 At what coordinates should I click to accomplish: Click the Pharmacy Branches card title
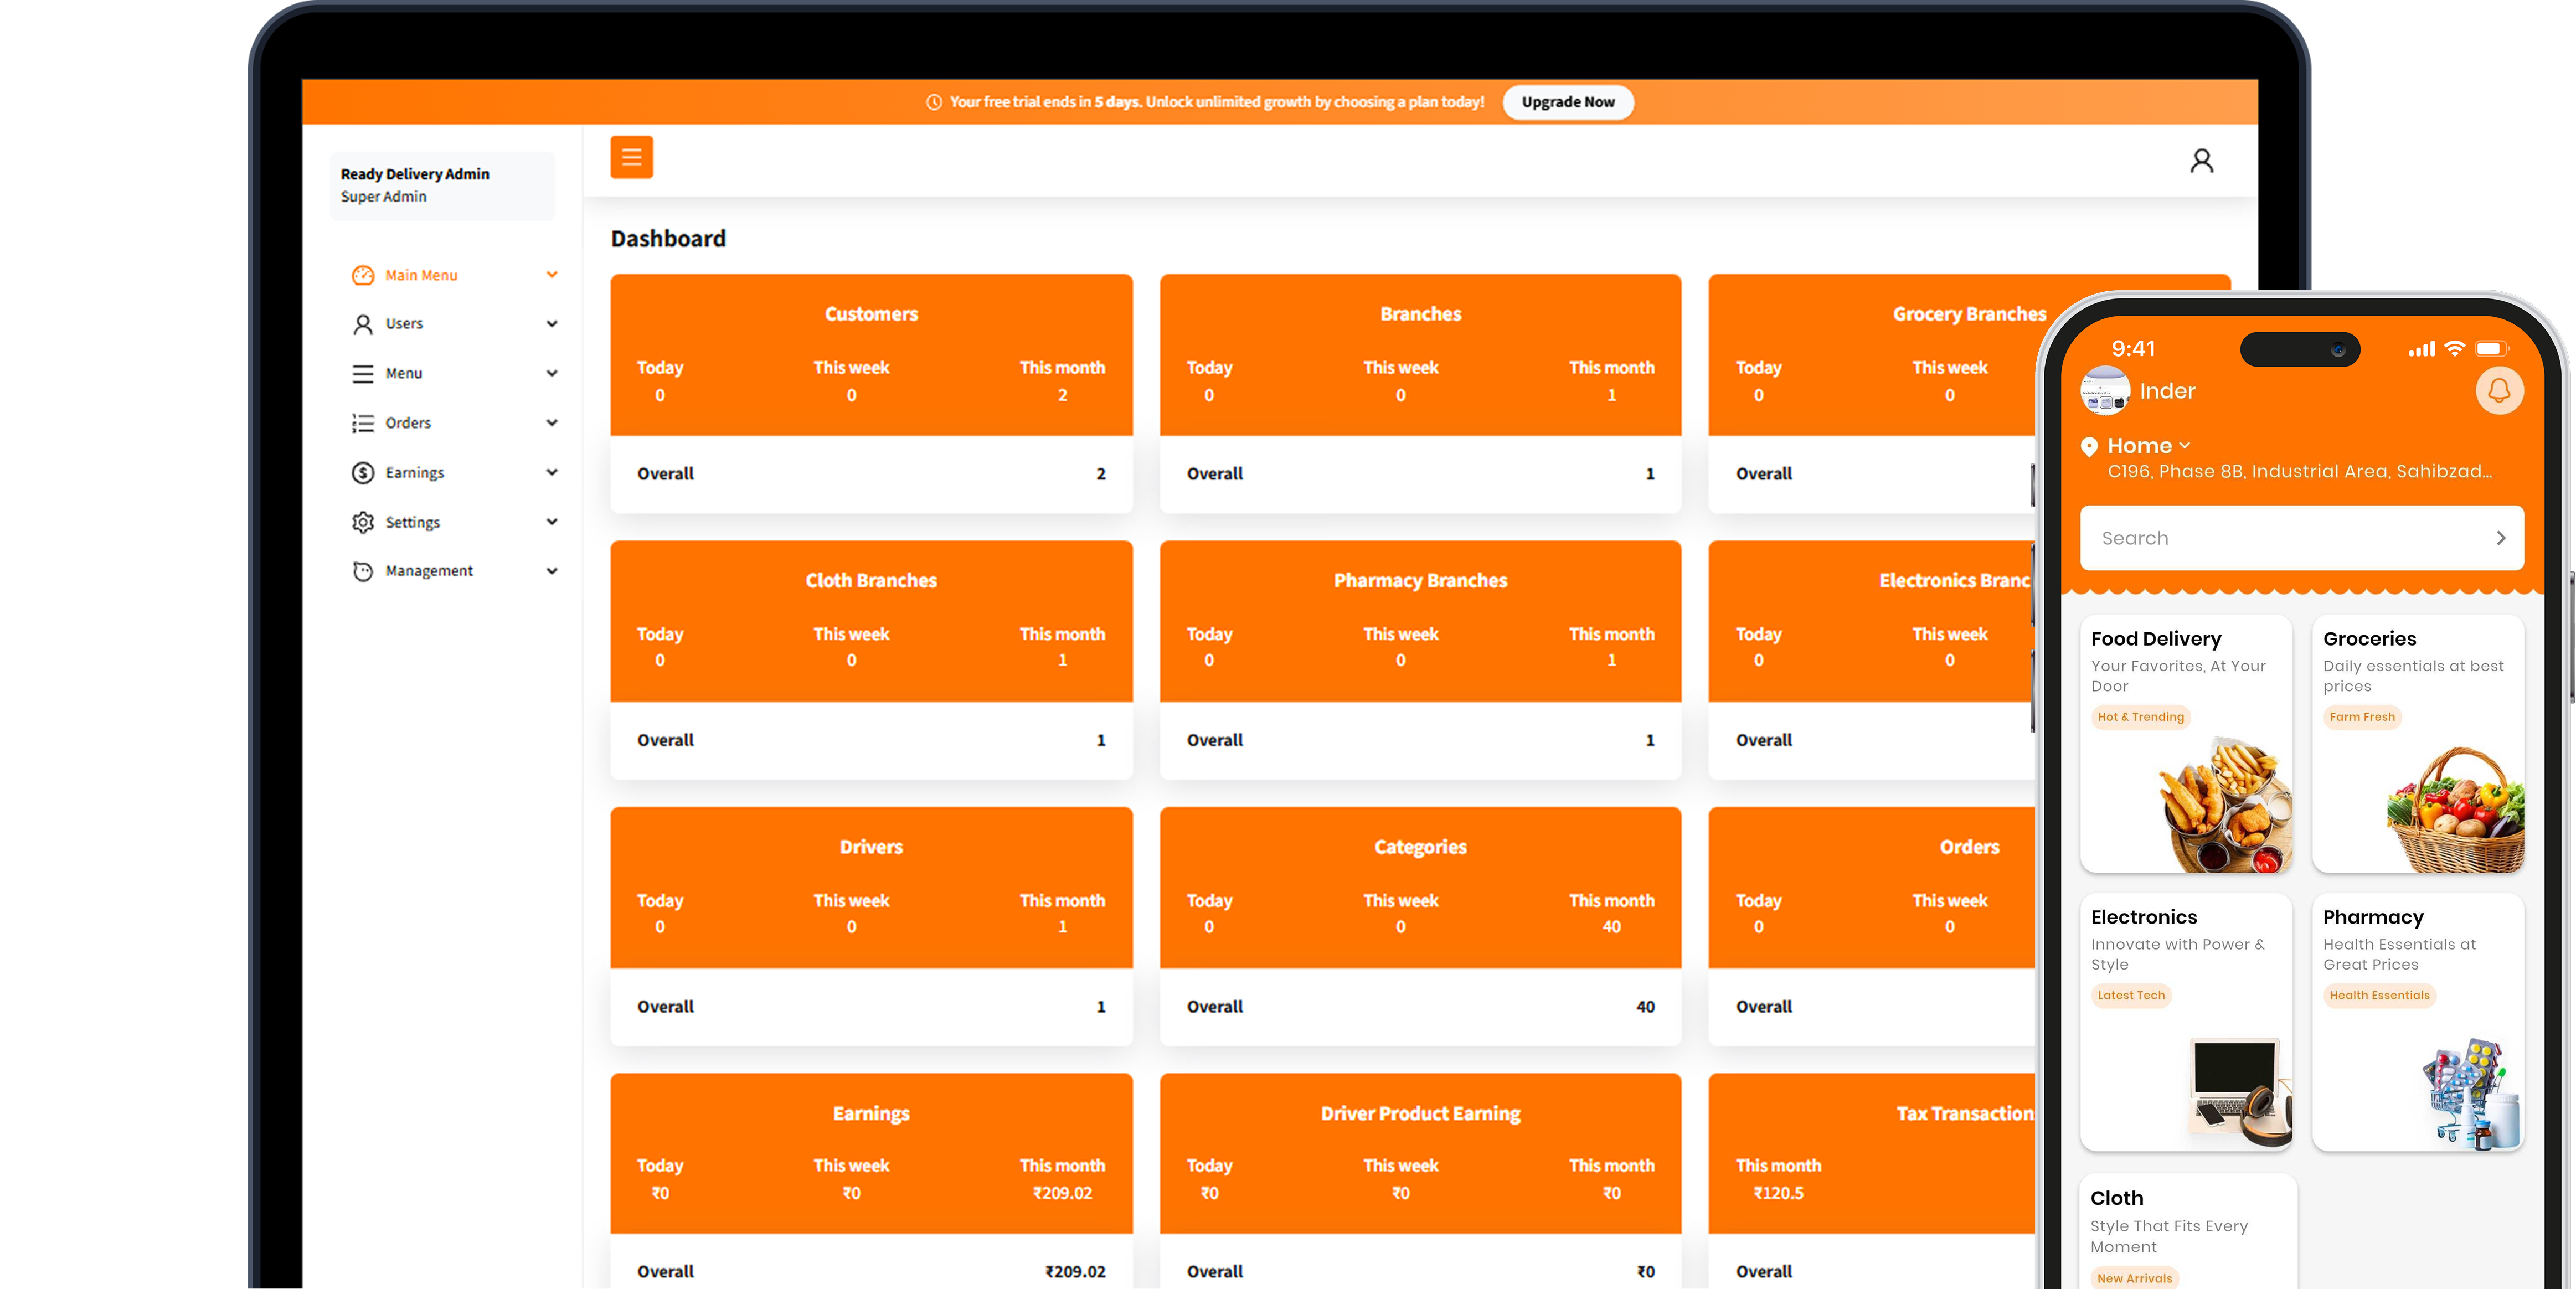(1420, 581)
